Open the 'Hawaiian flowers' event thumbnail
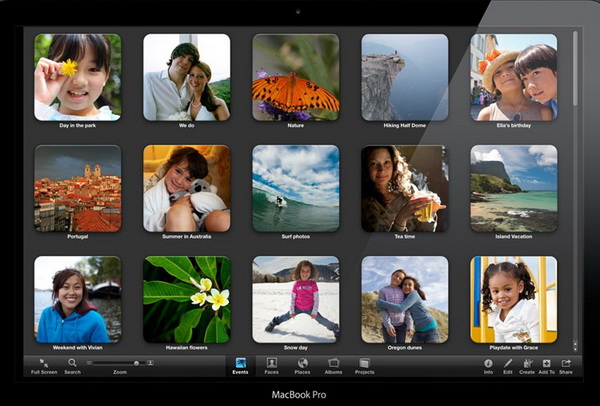Image resolution: width=600 pixels, height=406 pixels. [186, 299]
